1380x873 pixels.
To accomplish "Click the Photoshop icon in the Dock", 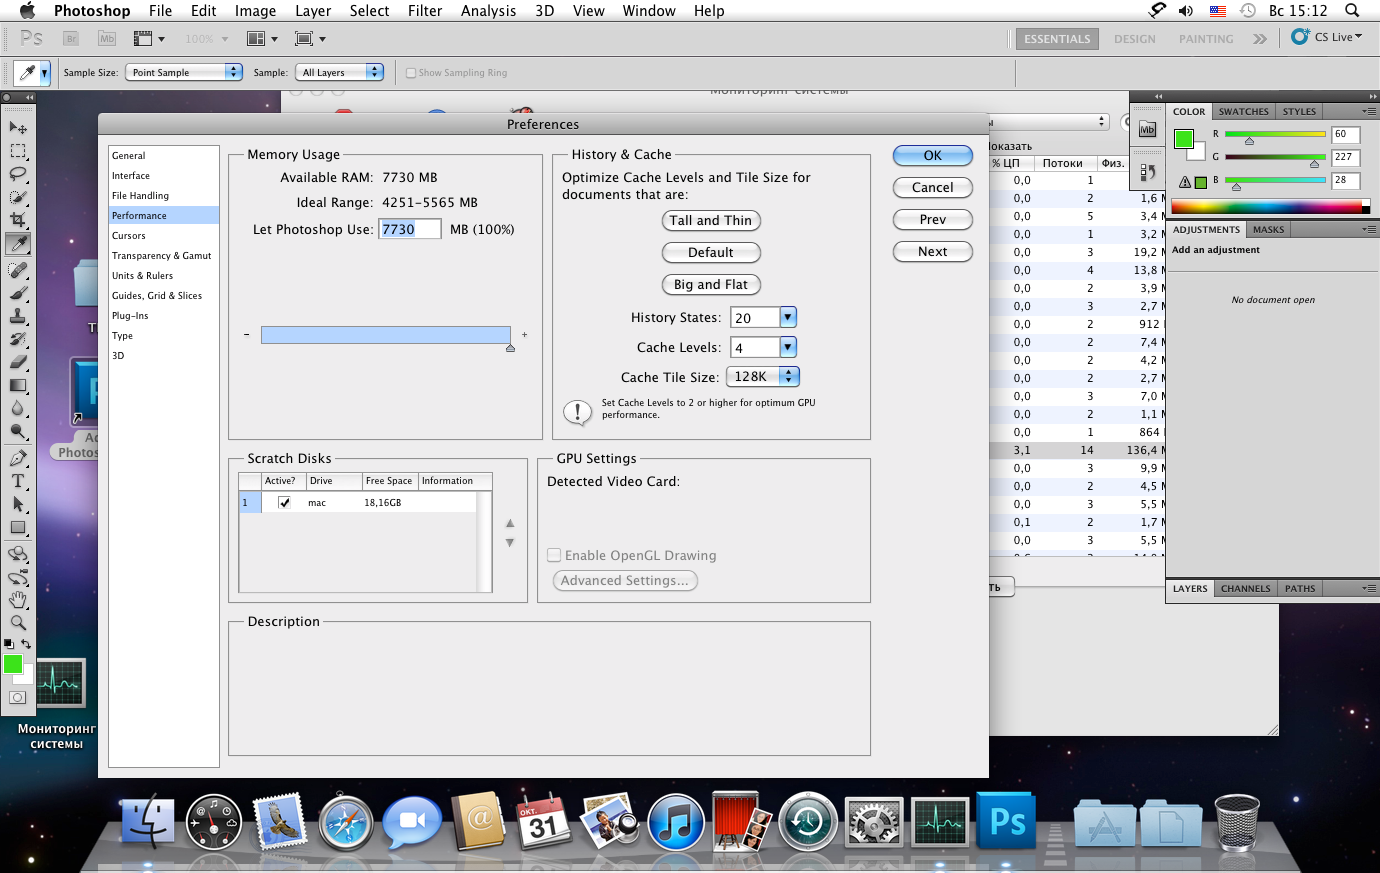I will (1006, 822).
